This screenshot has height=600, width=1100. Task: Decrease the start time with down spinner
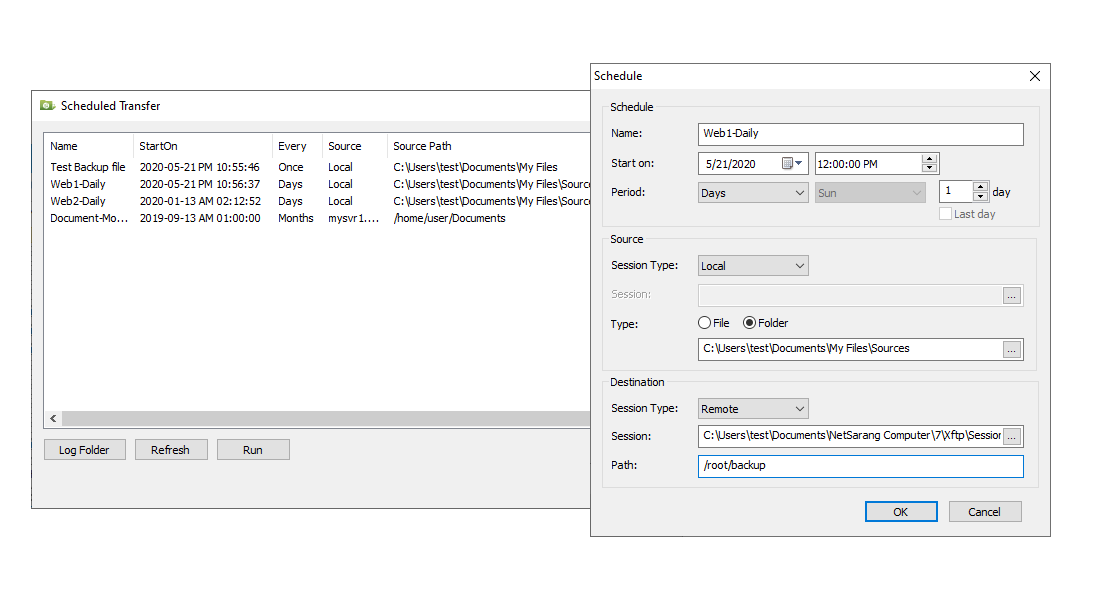(x=930, y=168)
